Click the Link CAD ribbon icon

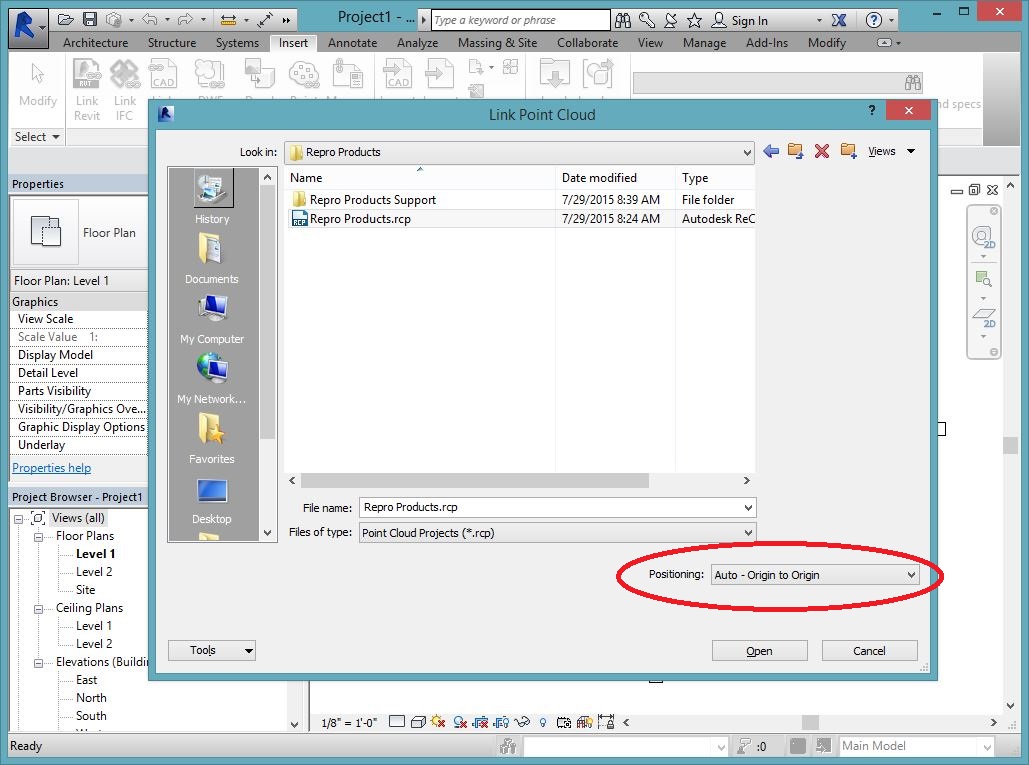tap(163, 75)
